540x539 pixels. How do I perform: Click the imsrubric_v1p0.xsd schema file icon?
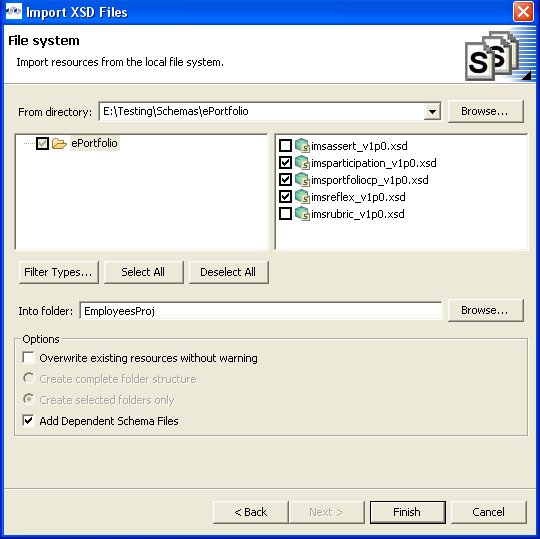pyautogui.click(x=302, y=214)
